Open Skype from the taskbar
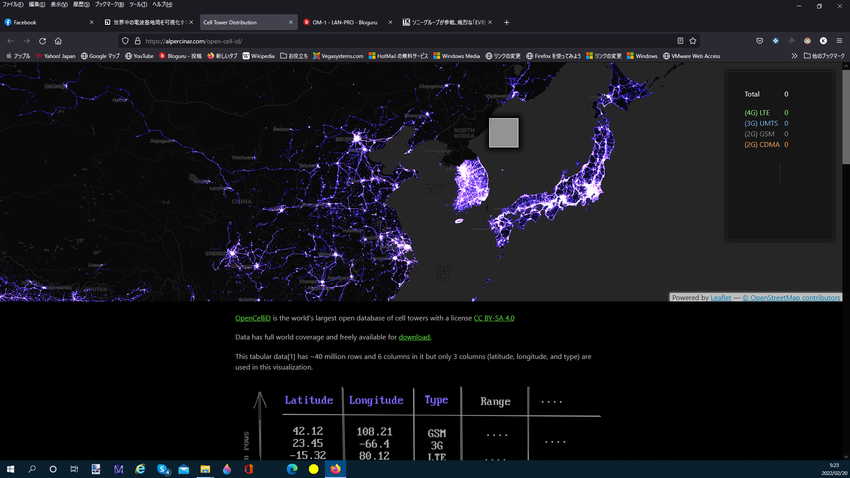Viewport: 850px width, 478px height. pyautogui.click(x=163, y=469)
